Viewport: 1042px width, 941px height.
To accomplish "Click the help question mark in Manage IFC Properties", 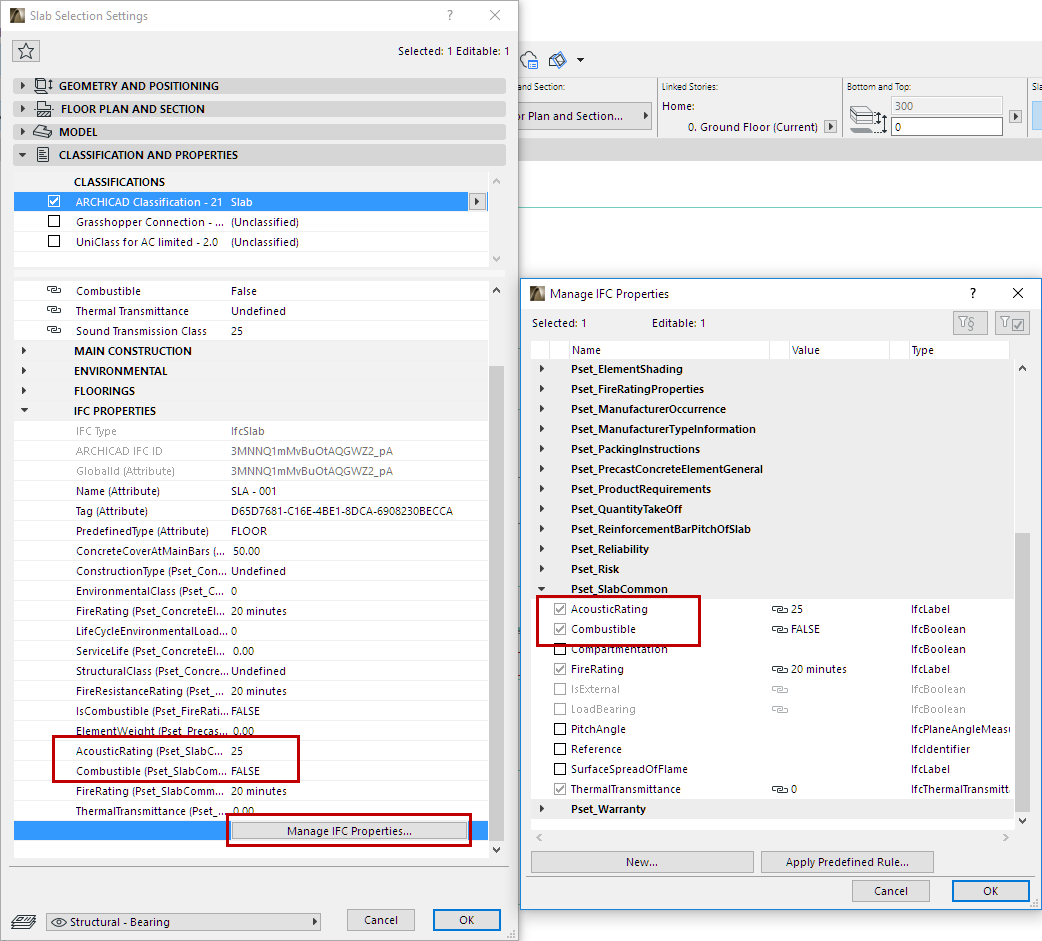I will pos(973,293).
